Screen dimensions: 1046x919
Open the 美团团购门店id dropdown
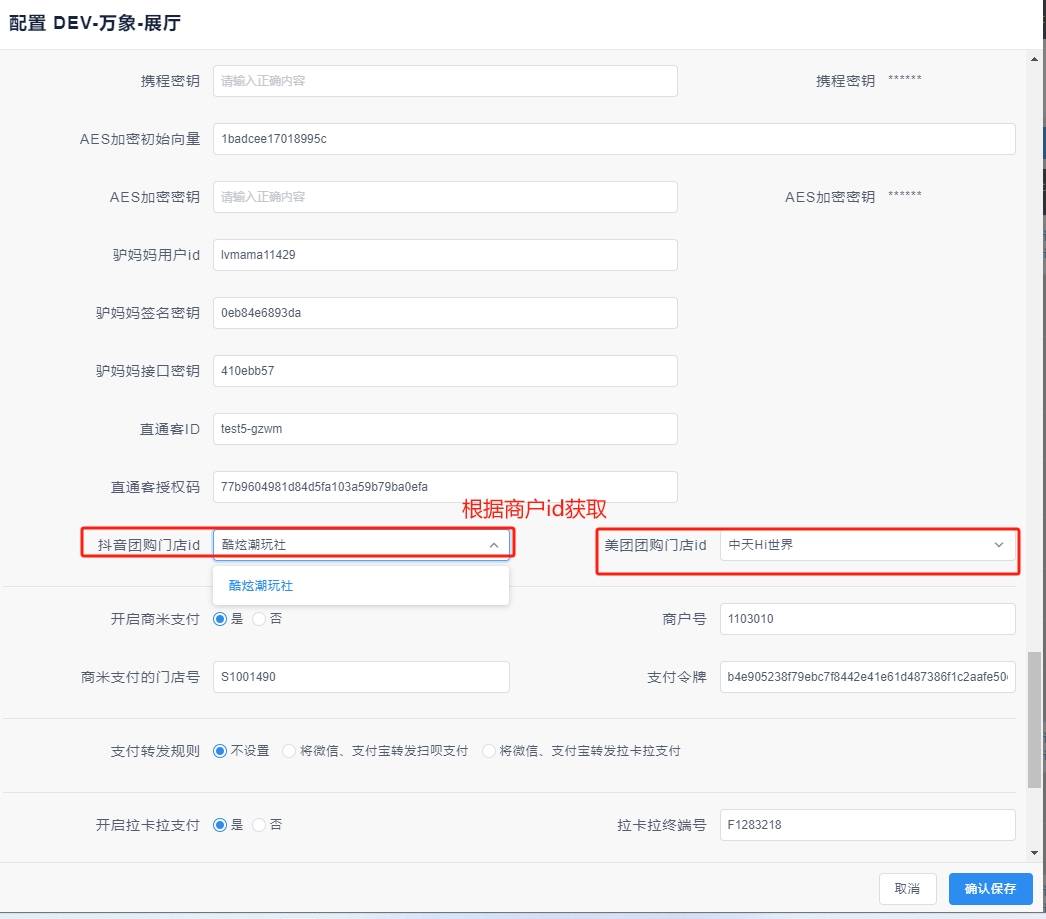(867, 545)
